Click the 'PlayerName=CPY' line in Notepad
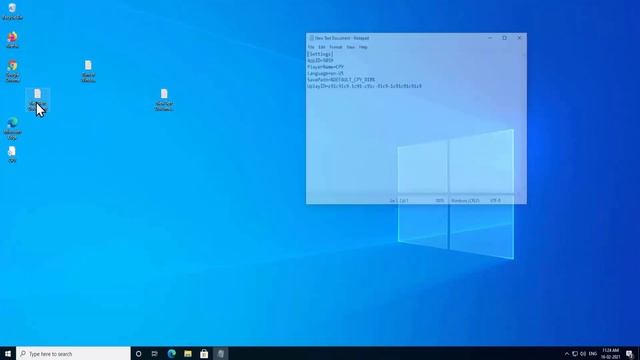 tap(326, 67)
